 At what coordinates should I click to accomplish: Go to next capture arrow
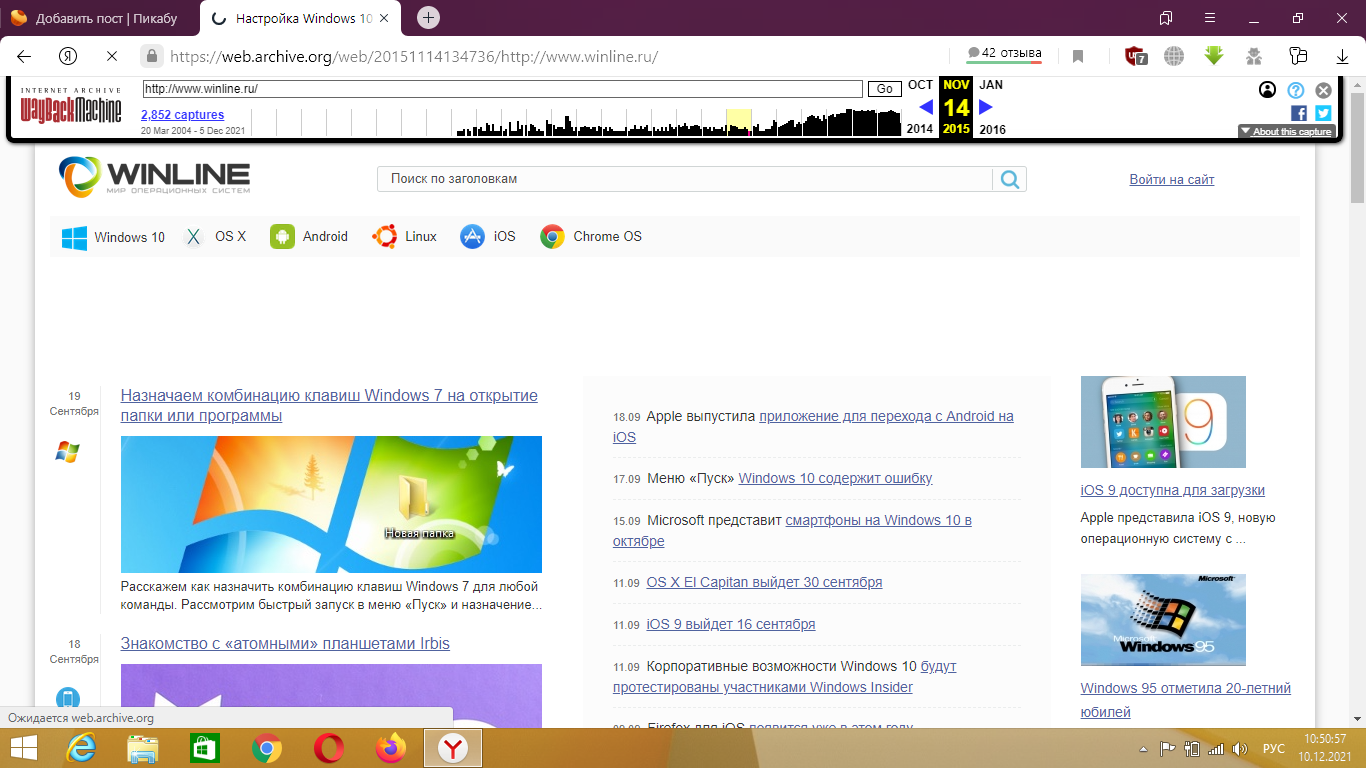point(986,107)
